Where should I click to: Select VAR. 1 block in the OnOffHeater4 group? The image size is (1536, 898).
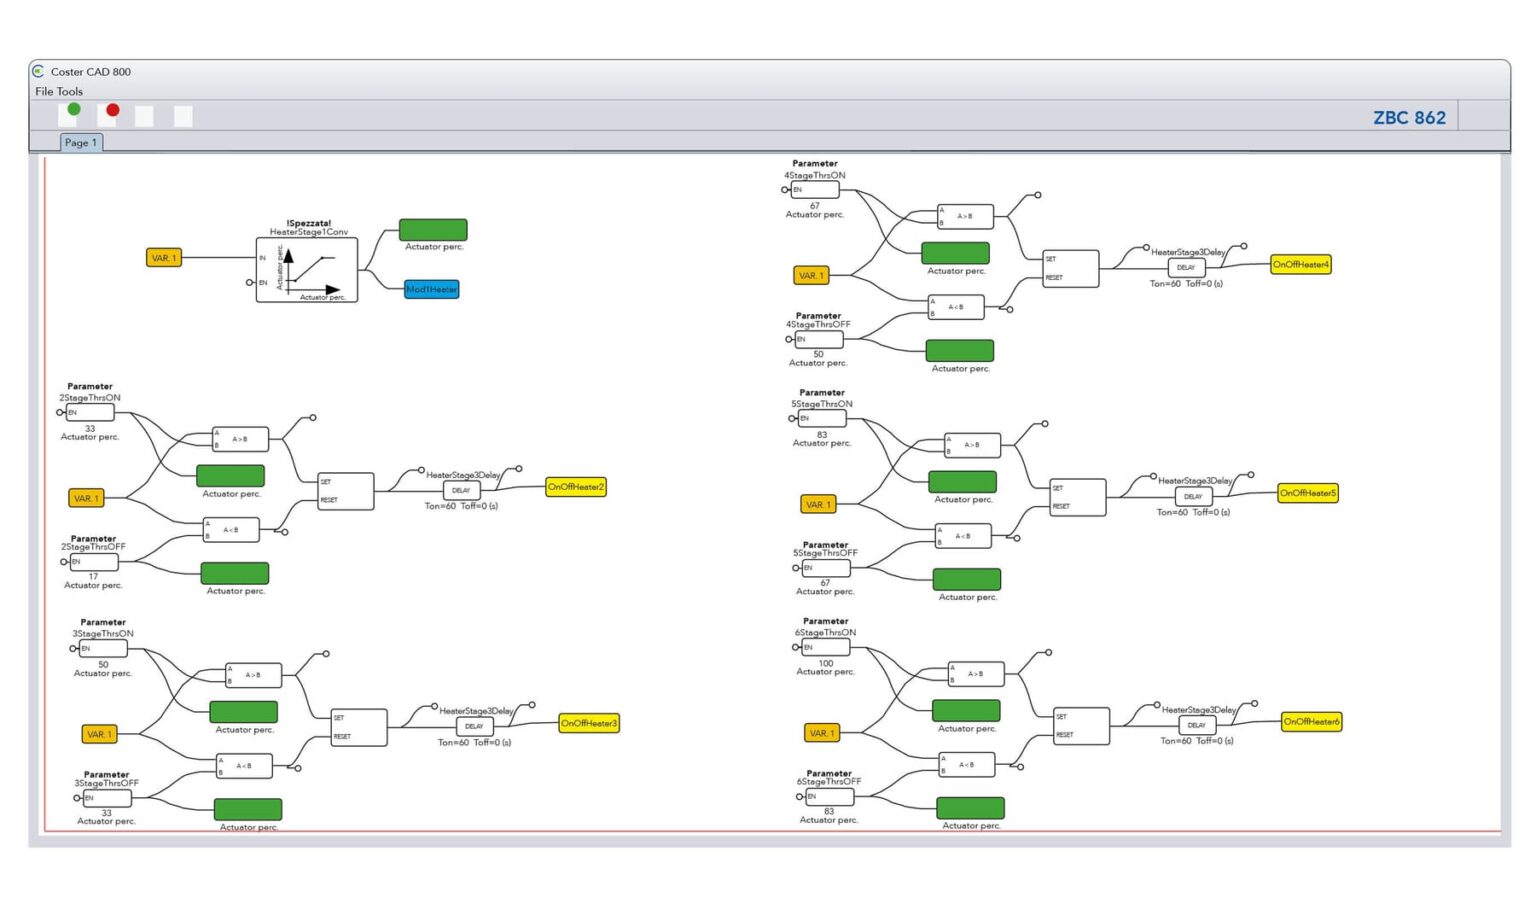(x=811, y=275)
